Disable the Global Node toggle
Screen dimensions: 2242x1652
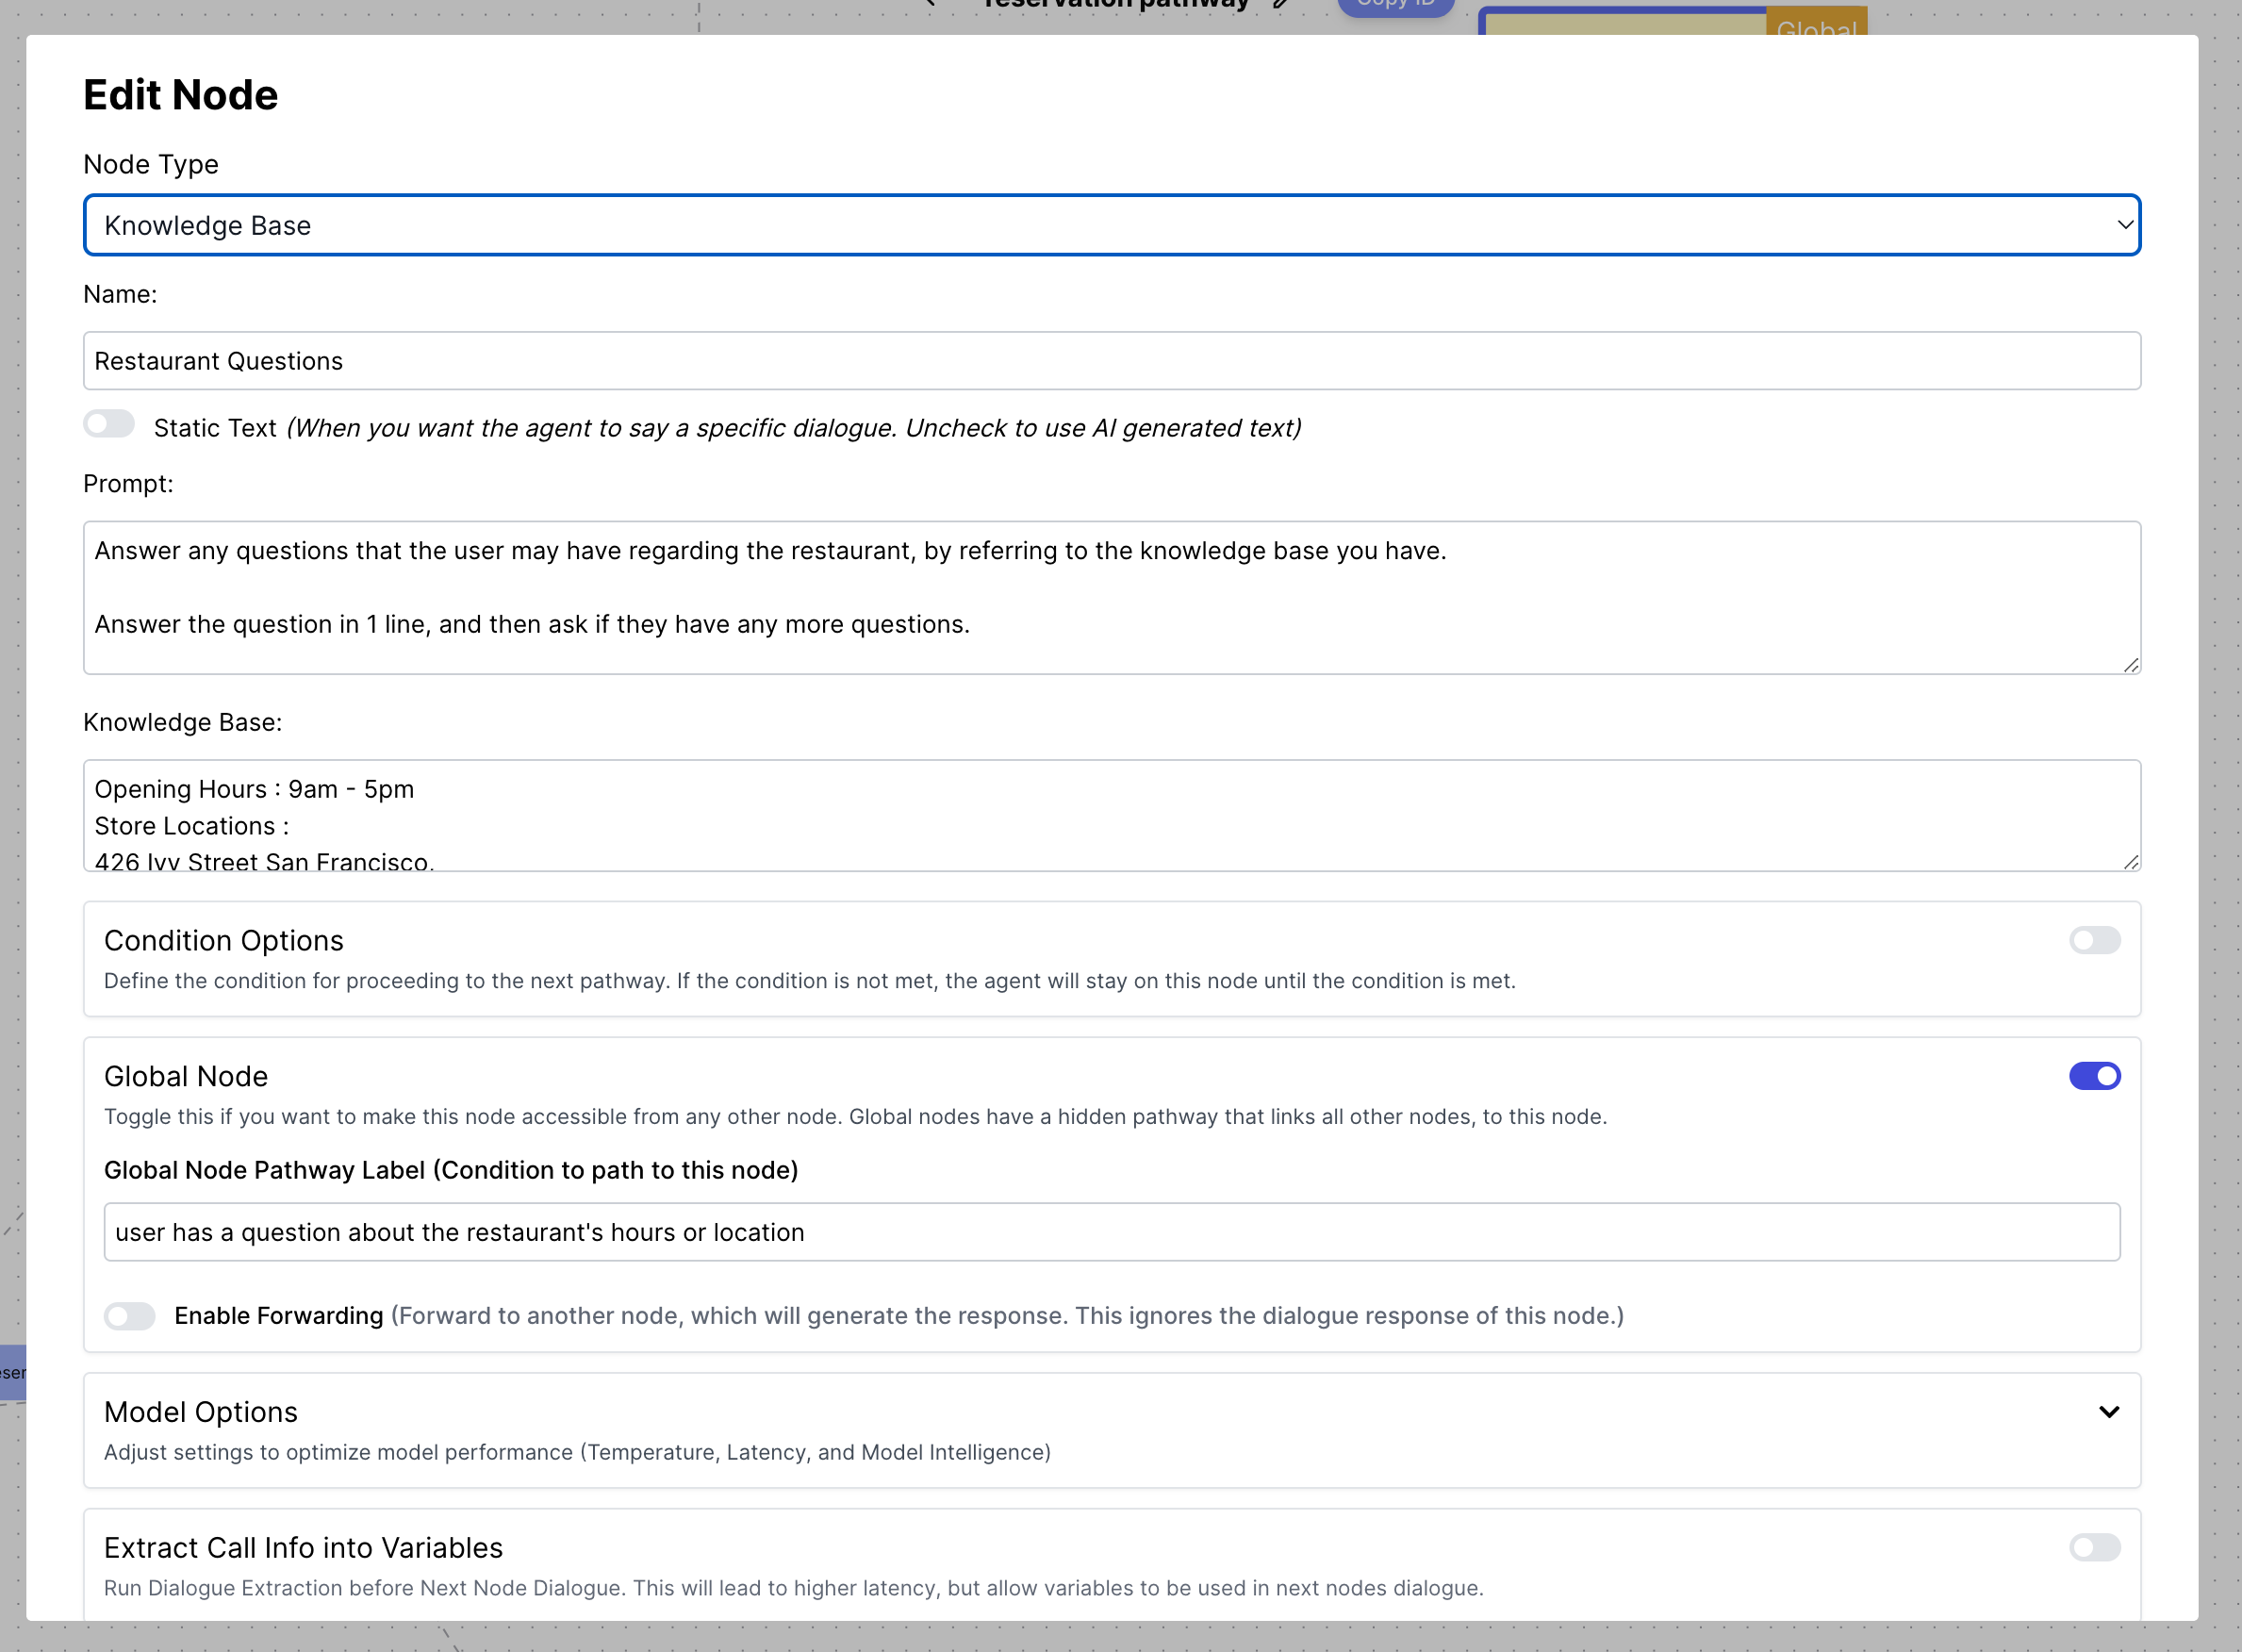coord(2094,1076)
